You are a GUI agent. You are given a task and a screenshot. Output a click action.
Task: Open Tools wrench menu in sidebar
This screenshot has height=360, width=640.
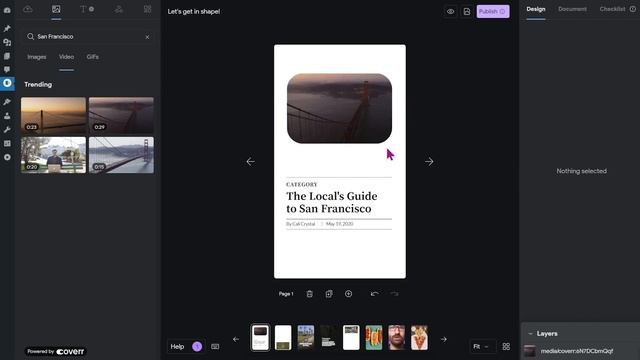point(7,130)
